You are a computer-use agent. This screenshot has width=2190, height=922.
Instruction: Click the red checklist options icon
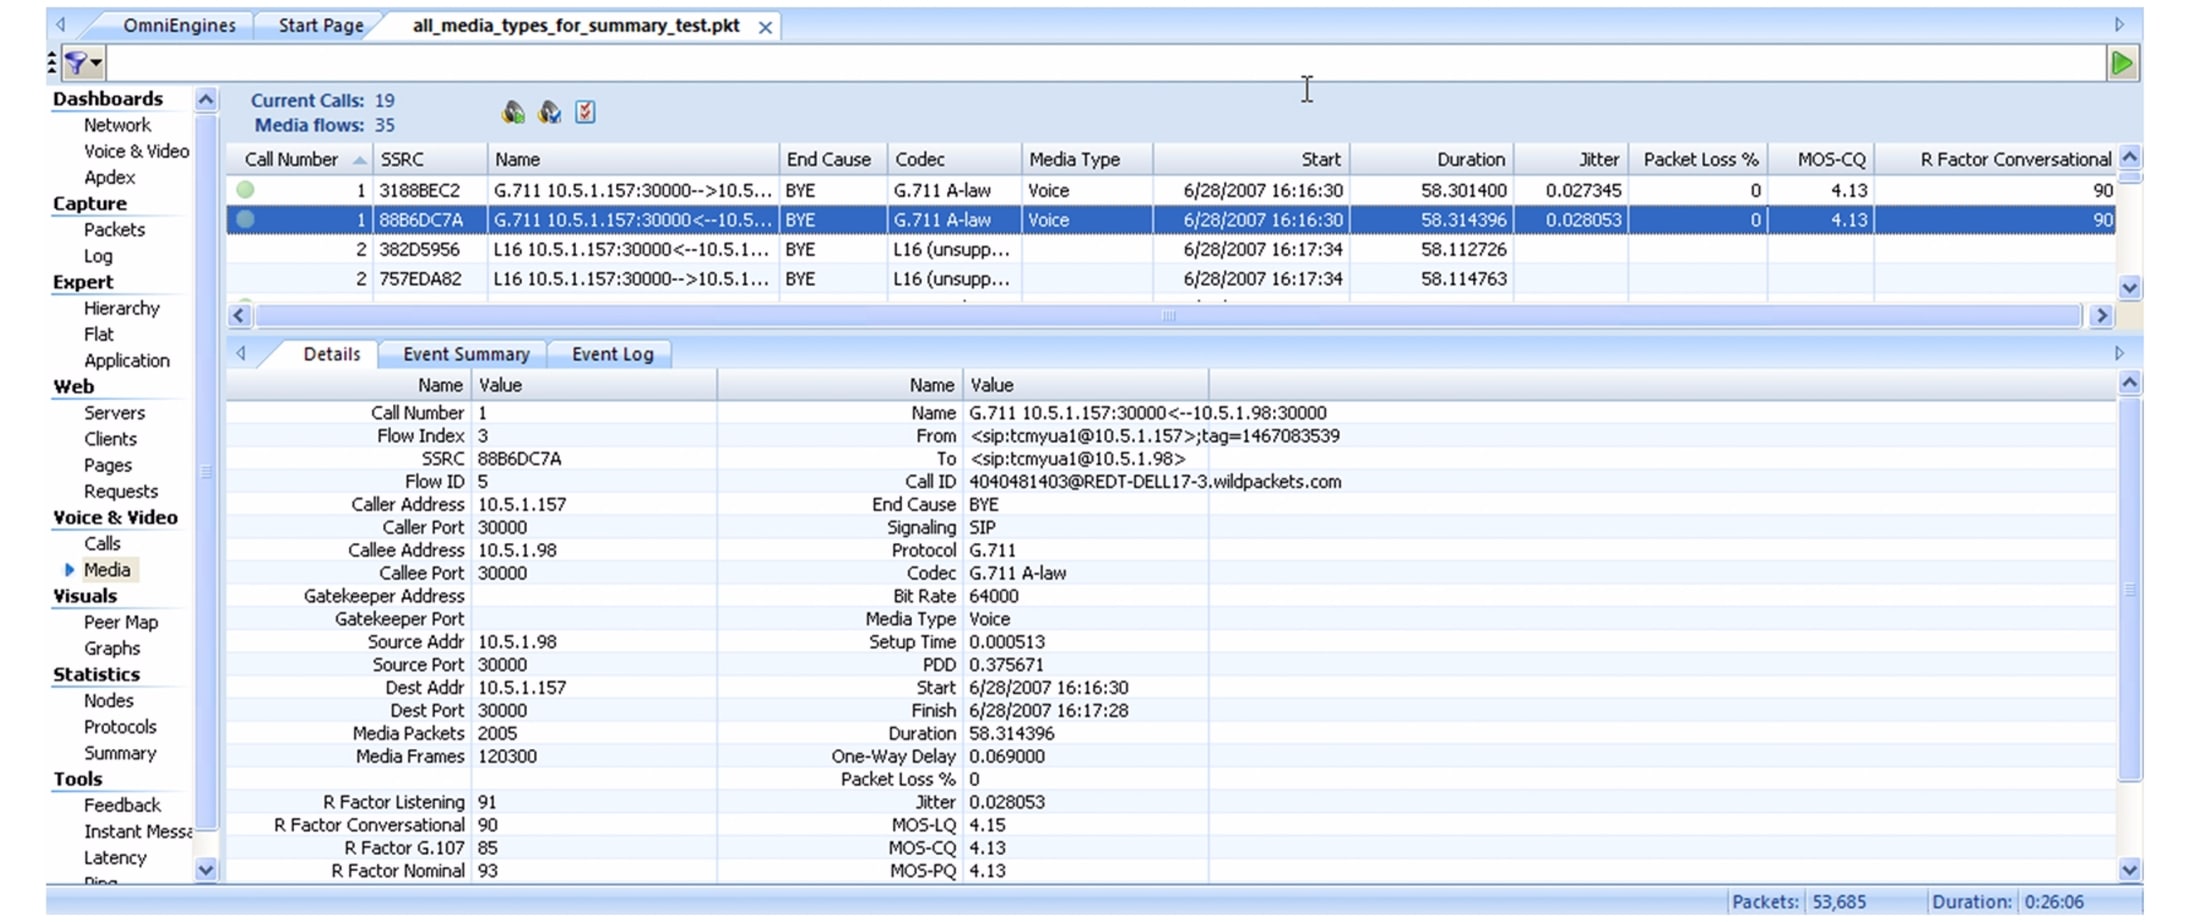click(x=586, y=112)
